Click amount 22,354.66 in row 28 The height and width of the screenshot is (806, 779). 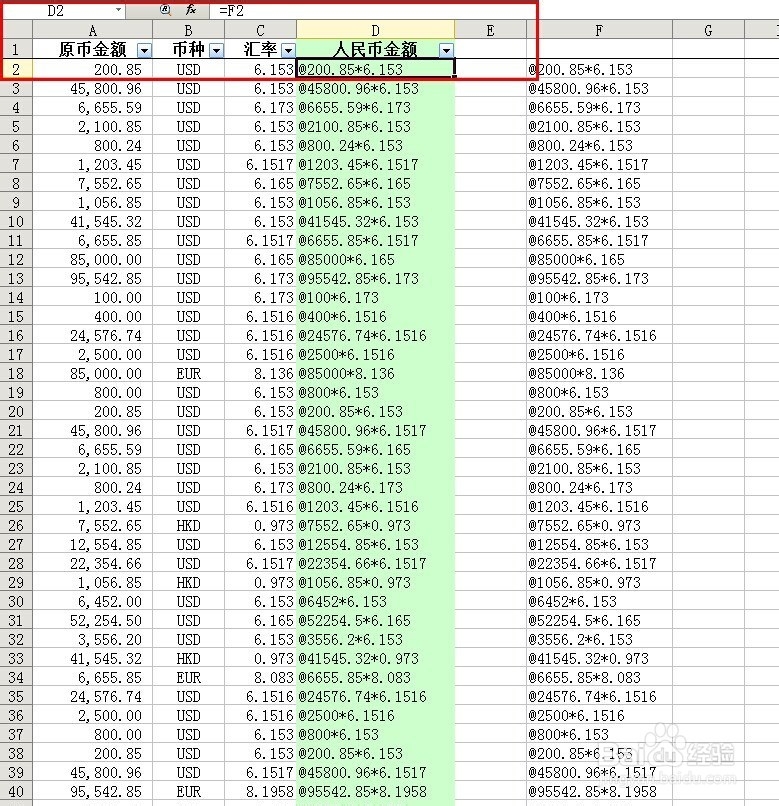[93, 563]
